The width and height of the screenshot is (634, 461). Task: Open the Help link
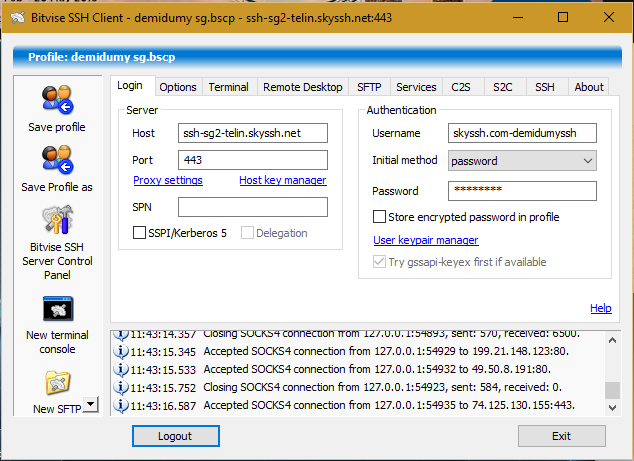pos(600,308)
